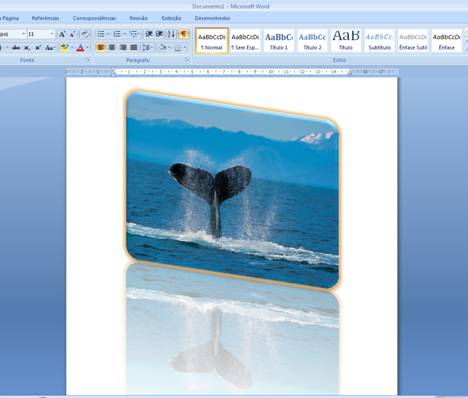Open the Correspondências tab
468x398 pixels.
pyautogui.click(x=94, y=18)
